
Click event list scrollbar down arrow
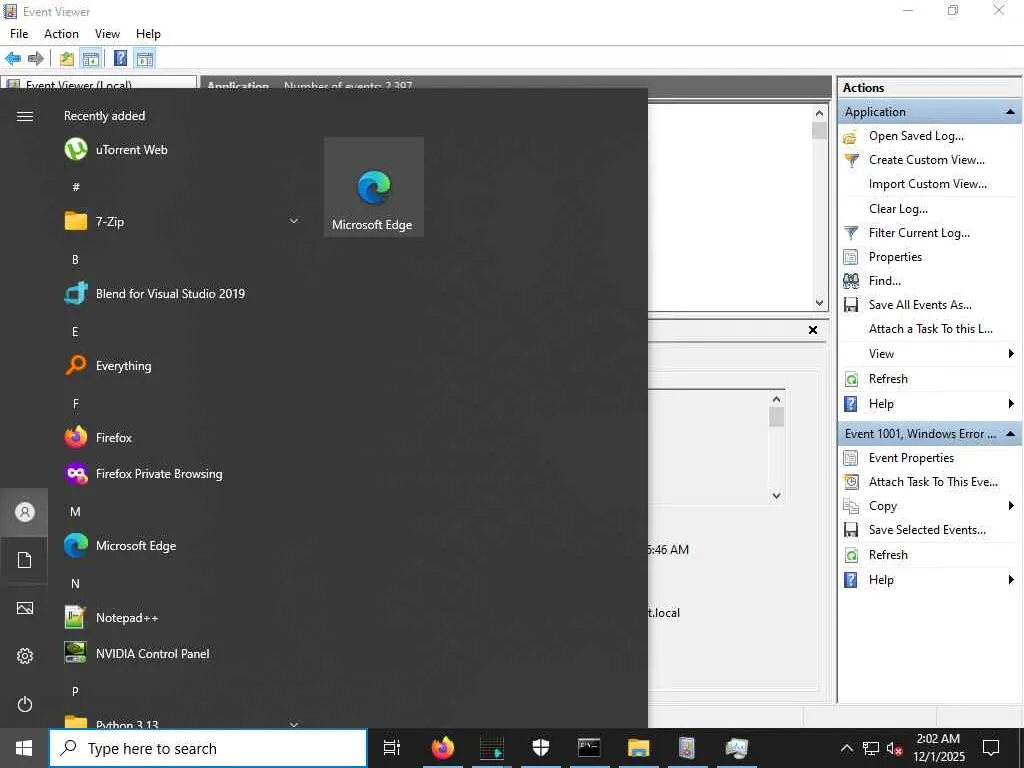pos(820,303)
